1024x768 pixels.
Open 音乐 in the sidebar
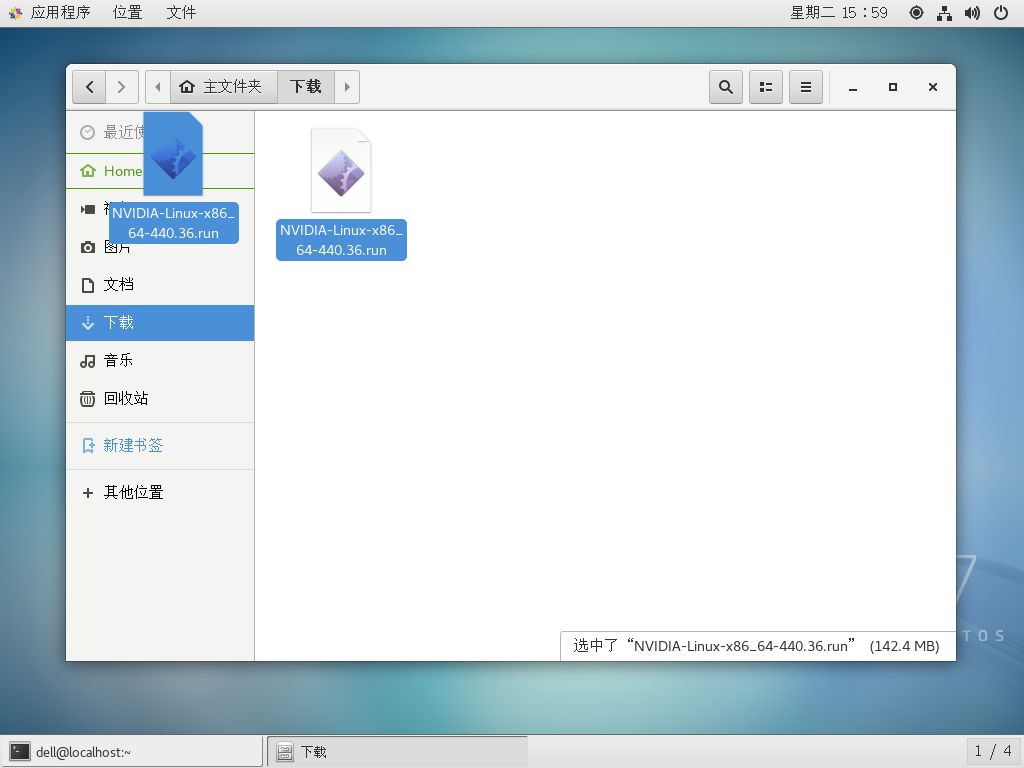(x=160, y=360)
